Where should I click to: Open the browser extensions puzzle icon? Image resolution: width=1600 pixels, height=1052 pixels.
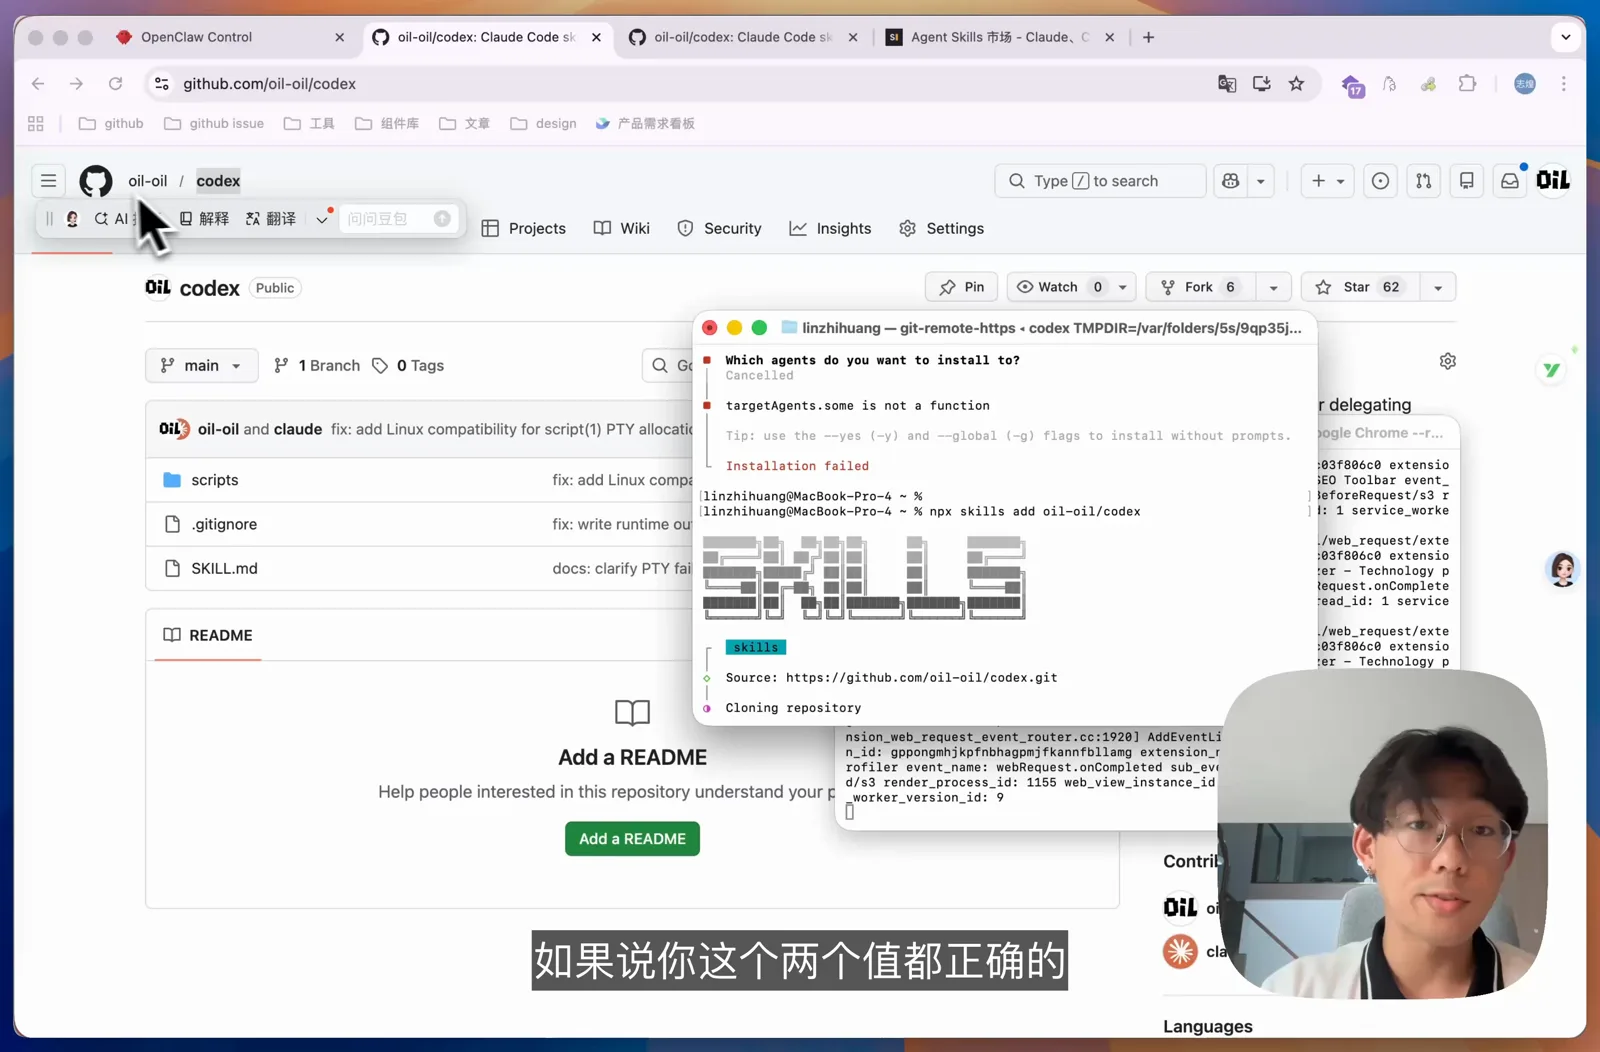pyautogui.click(x=1467, y=84)
